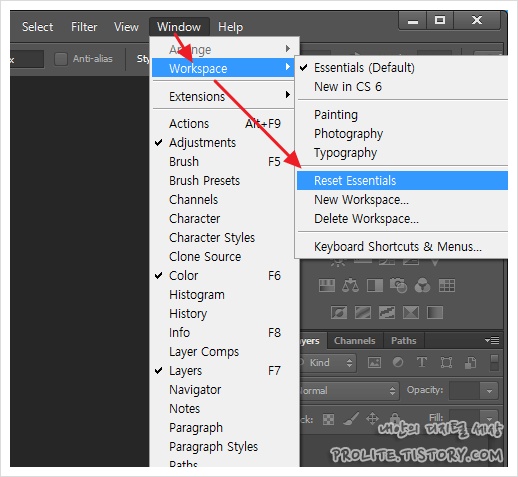This screenshot has height=477, width=518.
Task: Toggle the layer filtering on/off switch
Action: [495, 362]
